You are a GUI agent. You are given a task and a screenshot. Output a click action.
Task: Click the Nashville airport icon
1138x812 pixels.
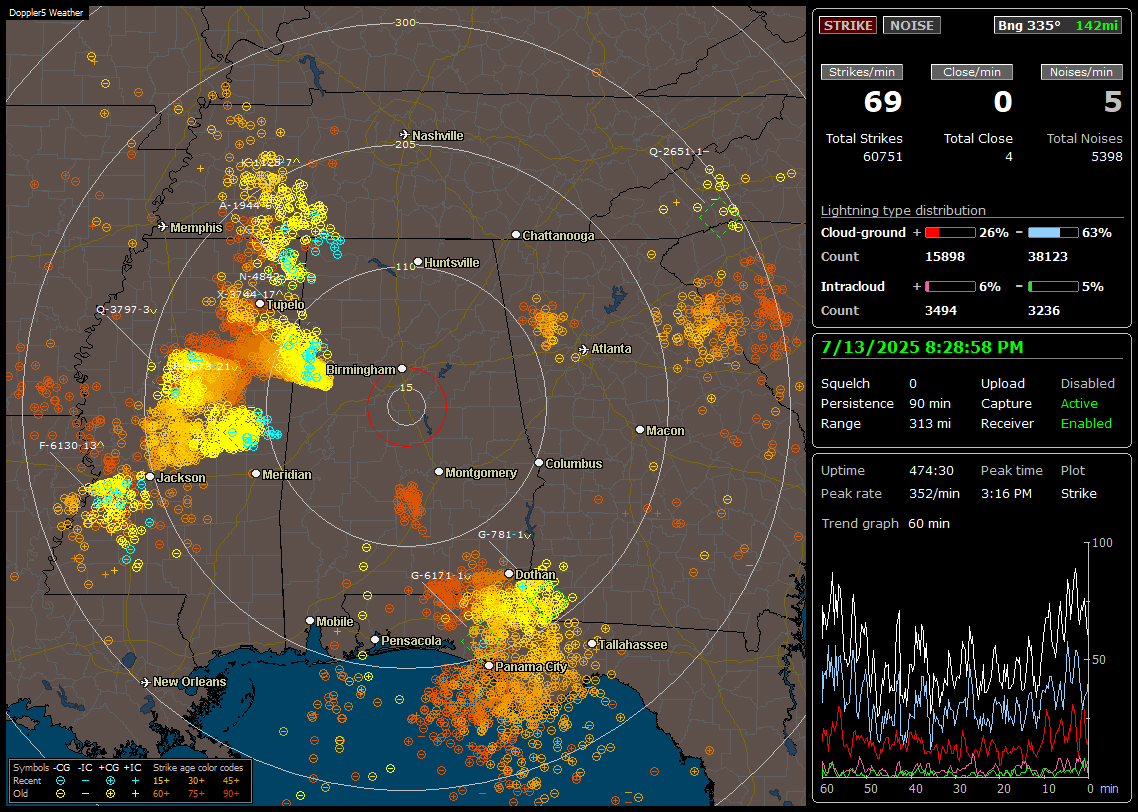(404, 135)
